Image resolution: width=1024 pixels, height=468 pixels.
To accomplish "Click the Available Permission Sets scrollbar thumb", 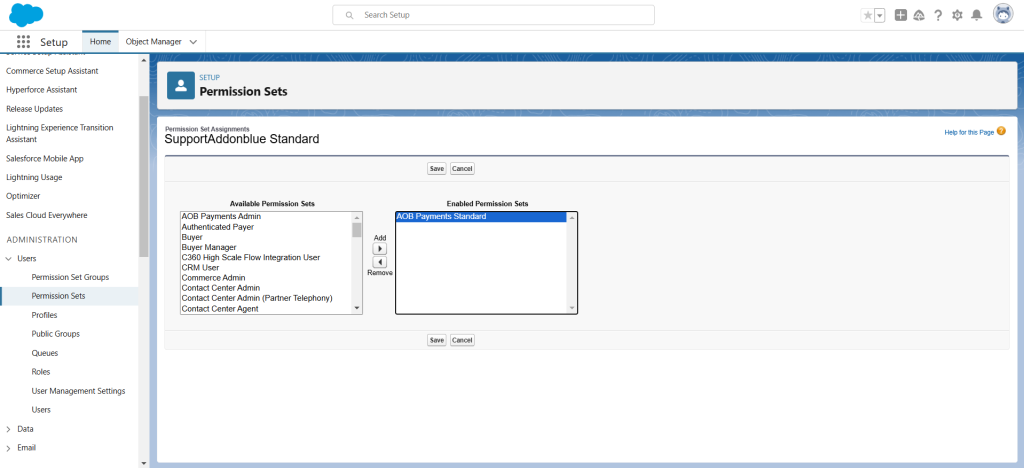I will point(357,230).
